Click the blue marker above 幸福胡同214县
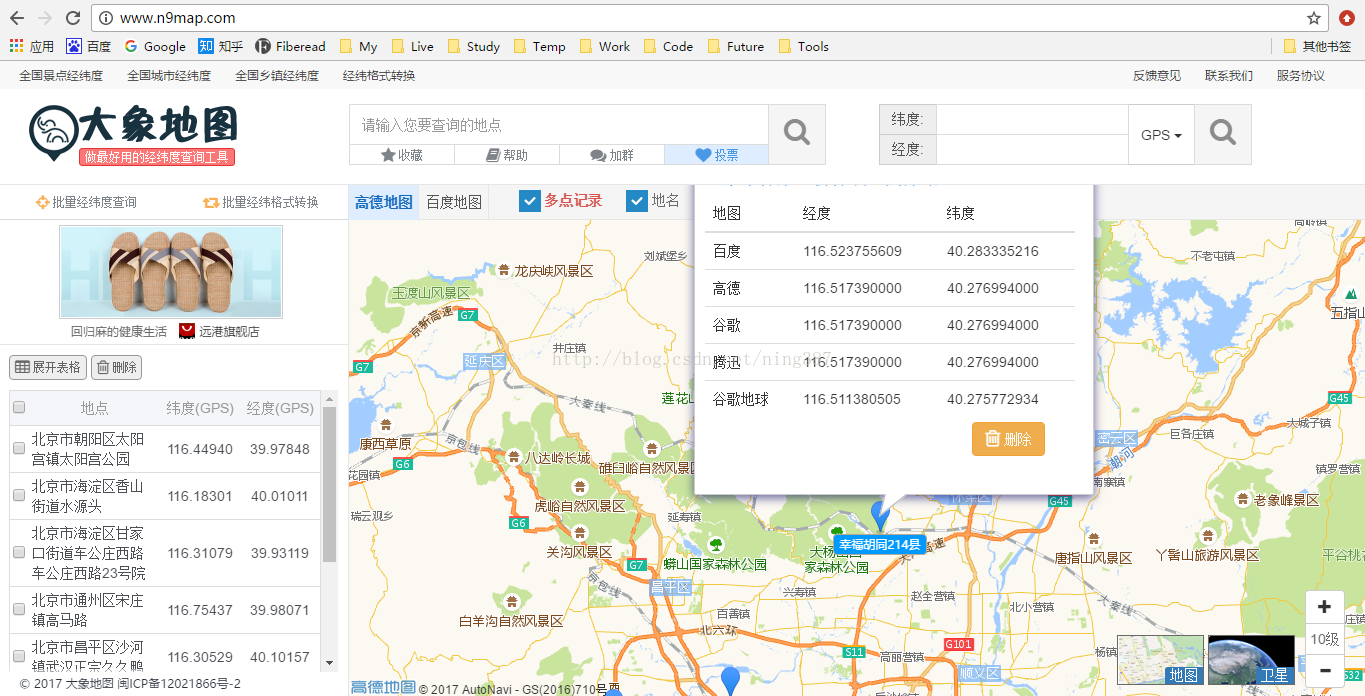This screenshot has width=1365, height=696. pyautogui.click(x=880, y=515)
